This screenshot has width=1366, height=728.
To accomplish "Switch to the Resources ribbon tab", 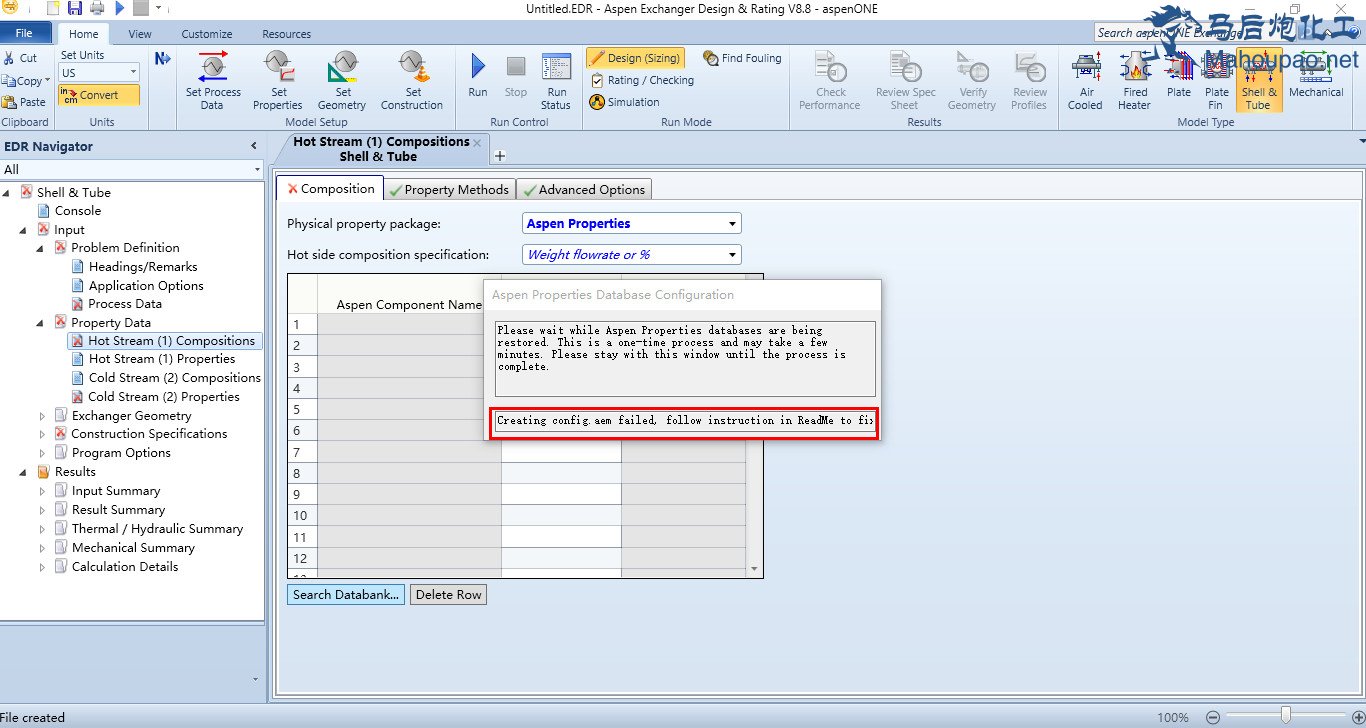I will (x=287, y=34).
